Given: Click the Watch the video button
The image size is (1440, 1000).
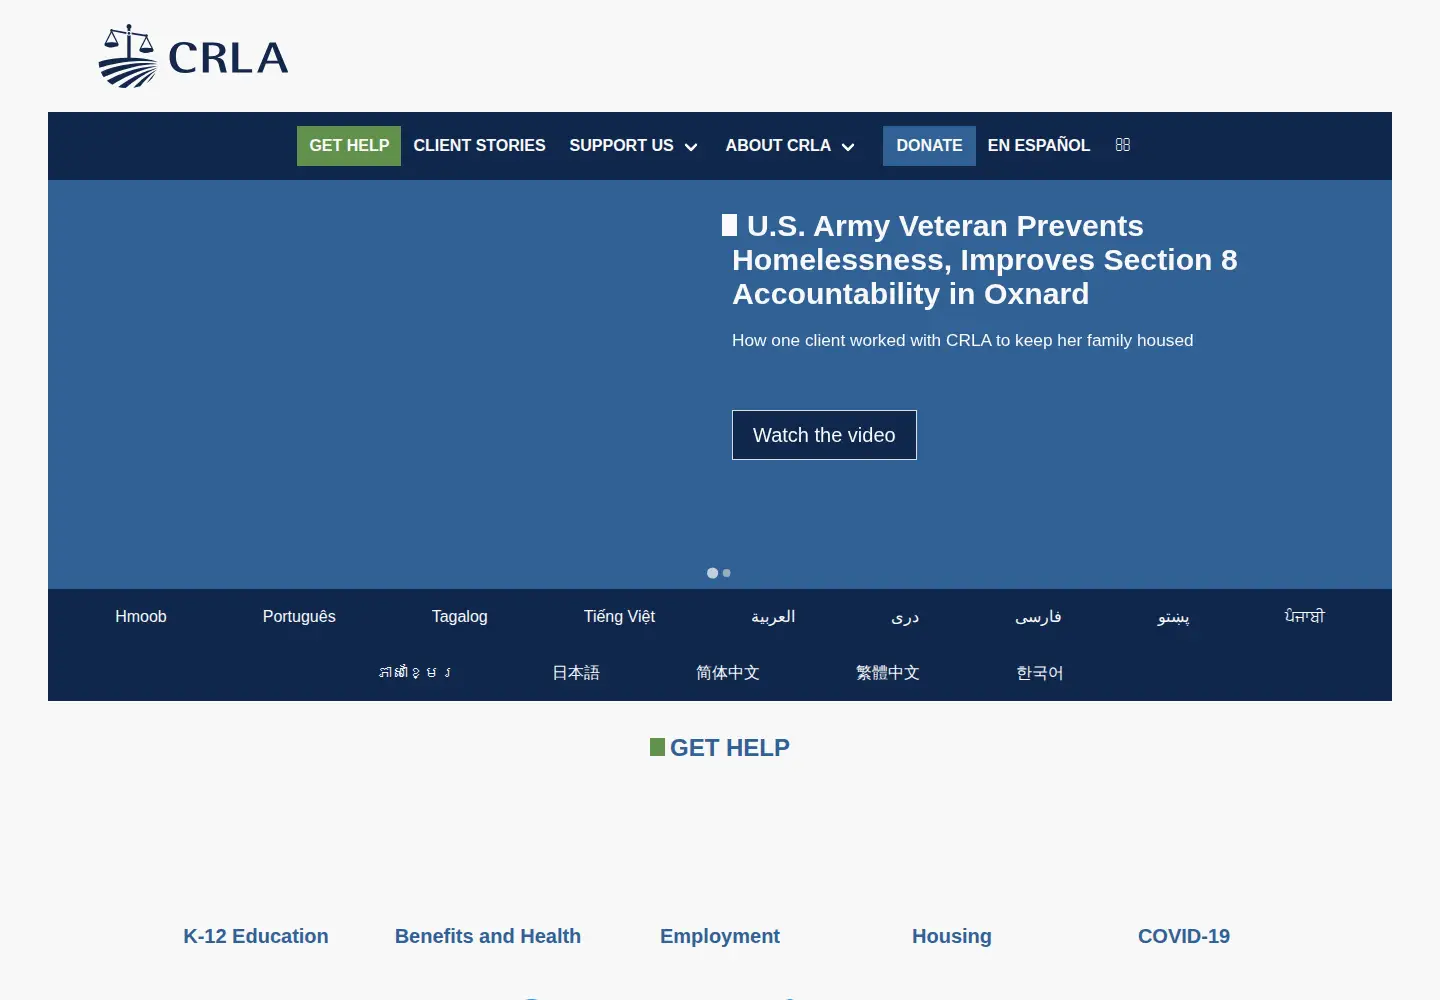Looking at the screenshot, I should [x=824, y=435].
